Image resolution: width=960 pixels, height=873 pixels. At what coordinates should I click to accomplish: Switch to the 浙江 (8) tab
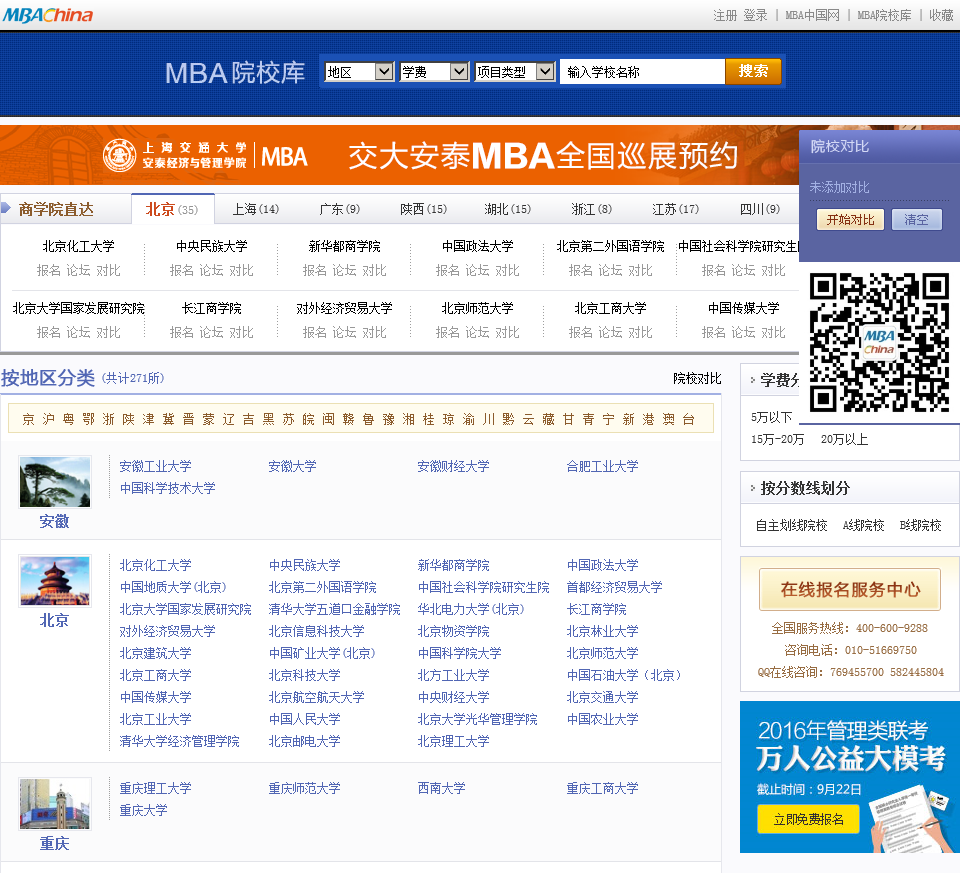591,209
